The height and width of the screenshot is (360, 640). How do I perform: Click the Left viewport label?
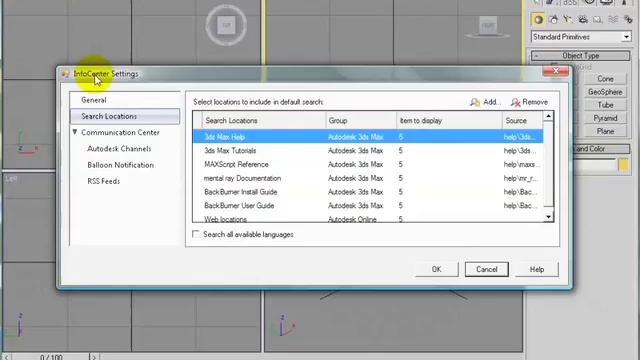coord(11,178)
